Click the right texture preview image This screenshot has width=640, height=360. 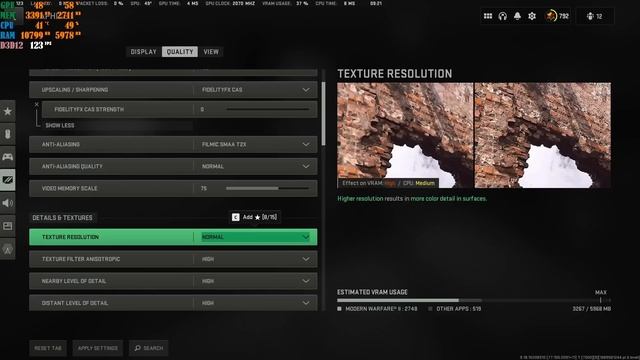point(543,136)
